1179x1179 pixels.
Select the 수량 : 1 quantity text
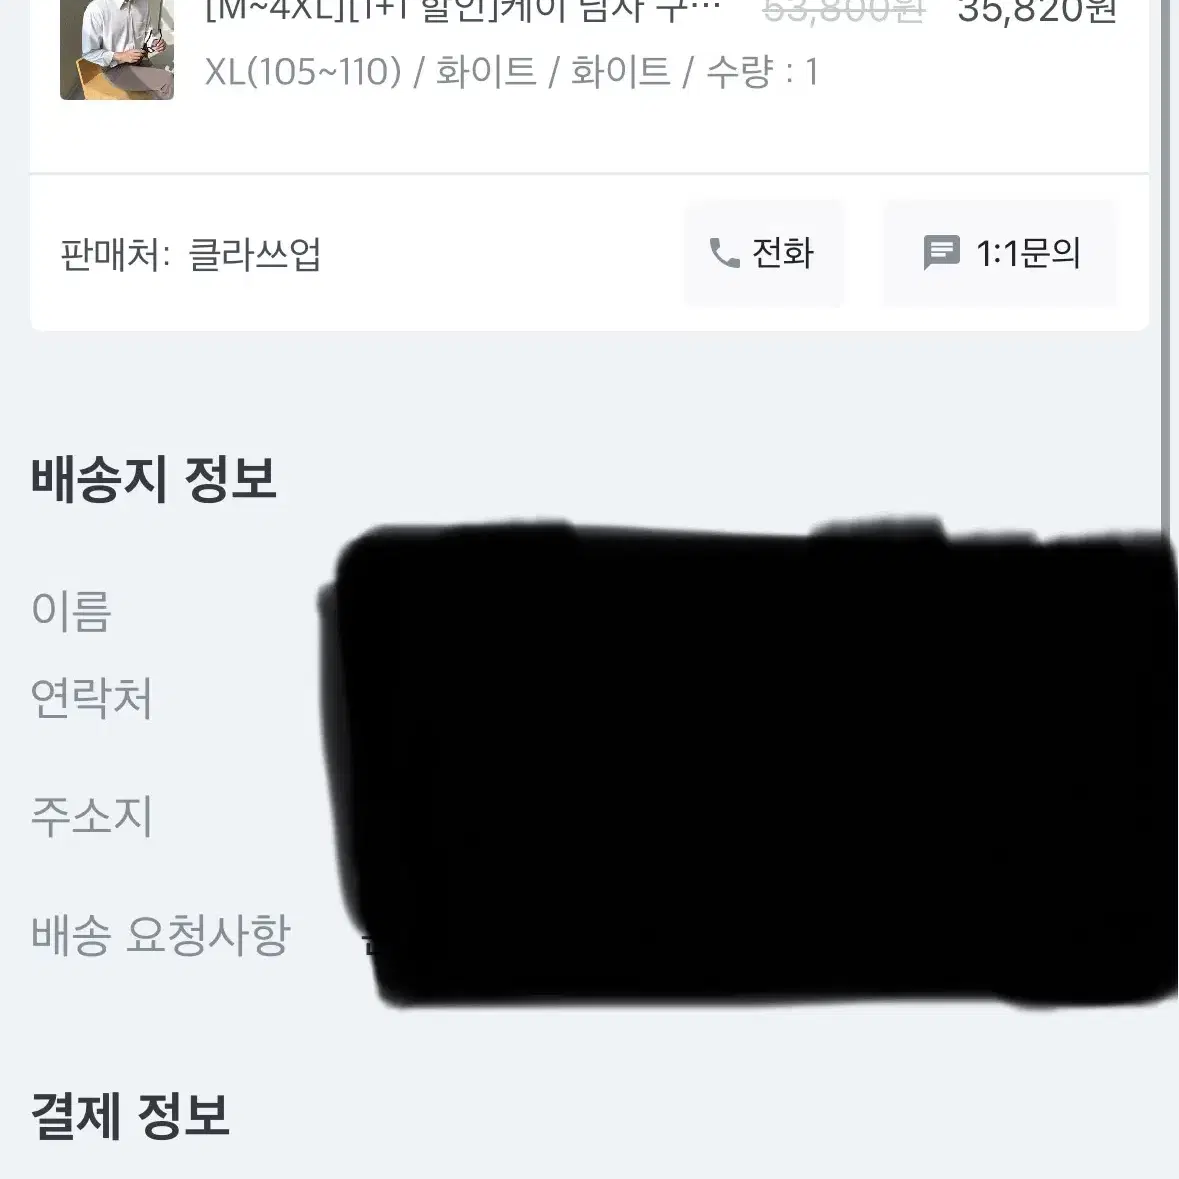coord(762,72)
